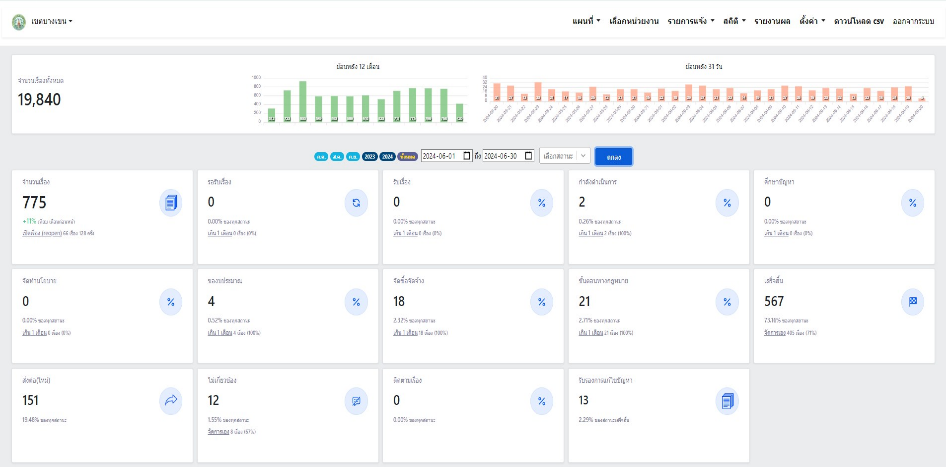Select the 2023 year filter pill
Viewport: 946px width, 467px height.
point(370,157)
